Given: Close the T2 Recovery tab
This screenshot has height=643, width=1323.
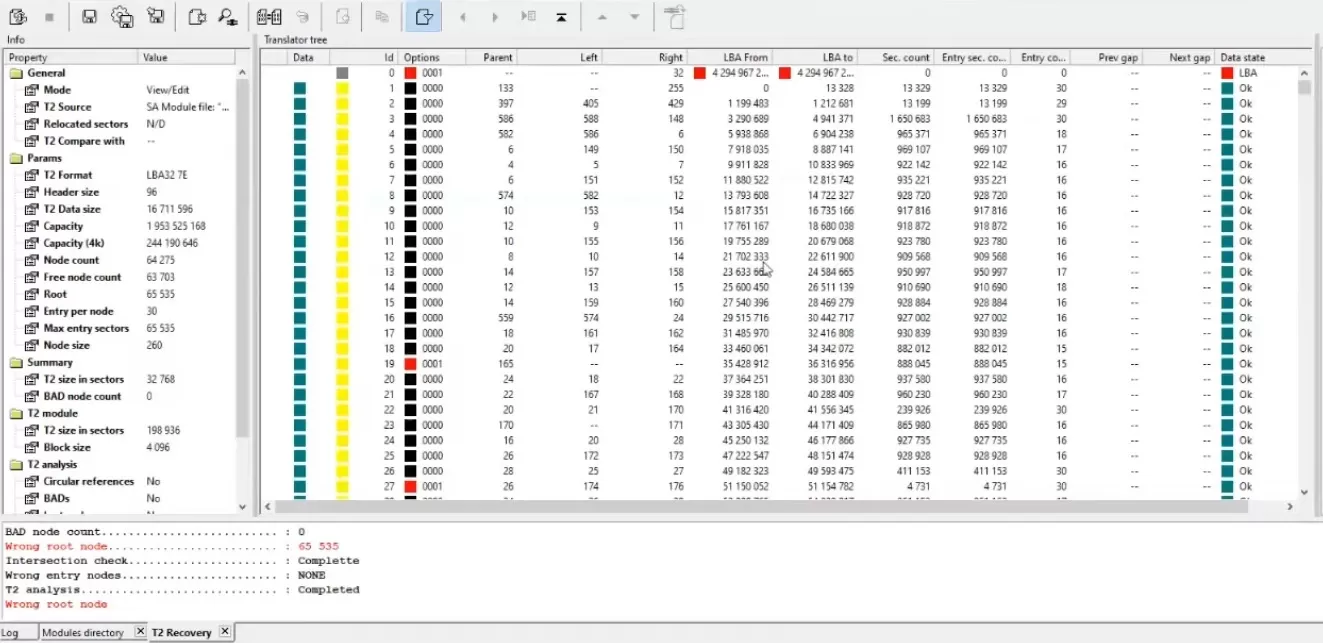Looking at the screenshot, I should 225,631.
